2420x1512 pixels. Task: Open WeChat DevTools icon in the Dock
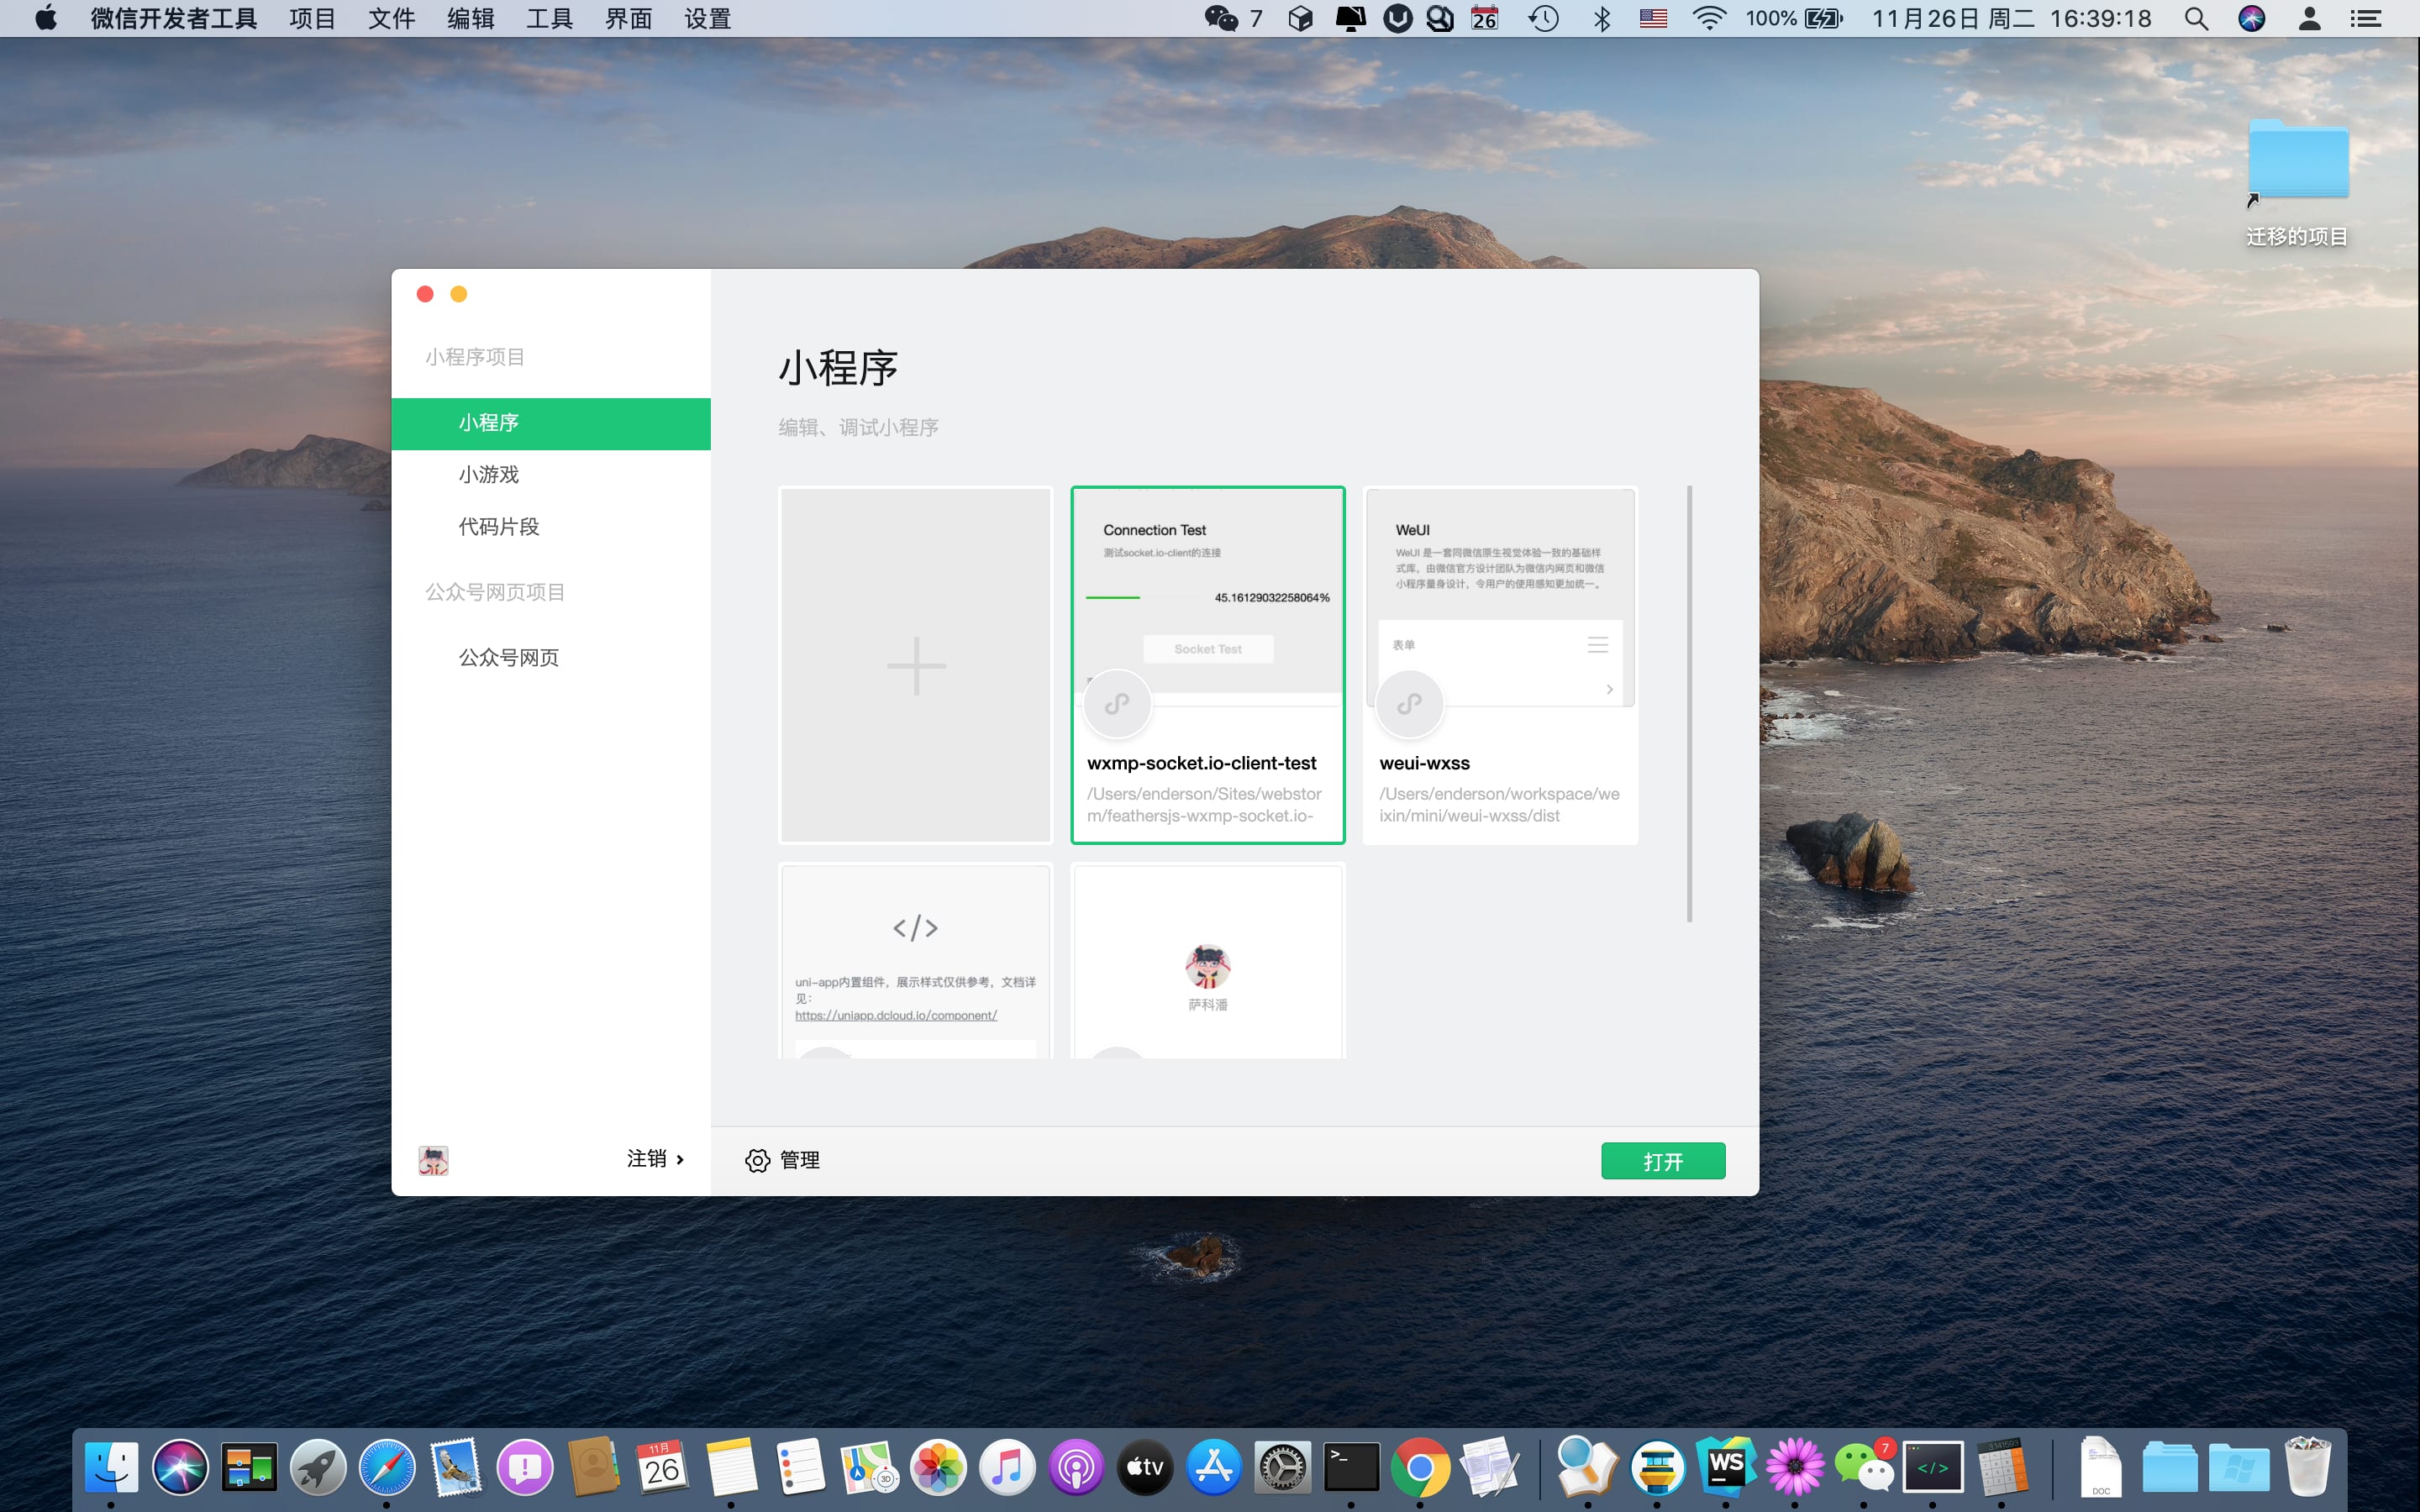(x=1933, y=1467)
